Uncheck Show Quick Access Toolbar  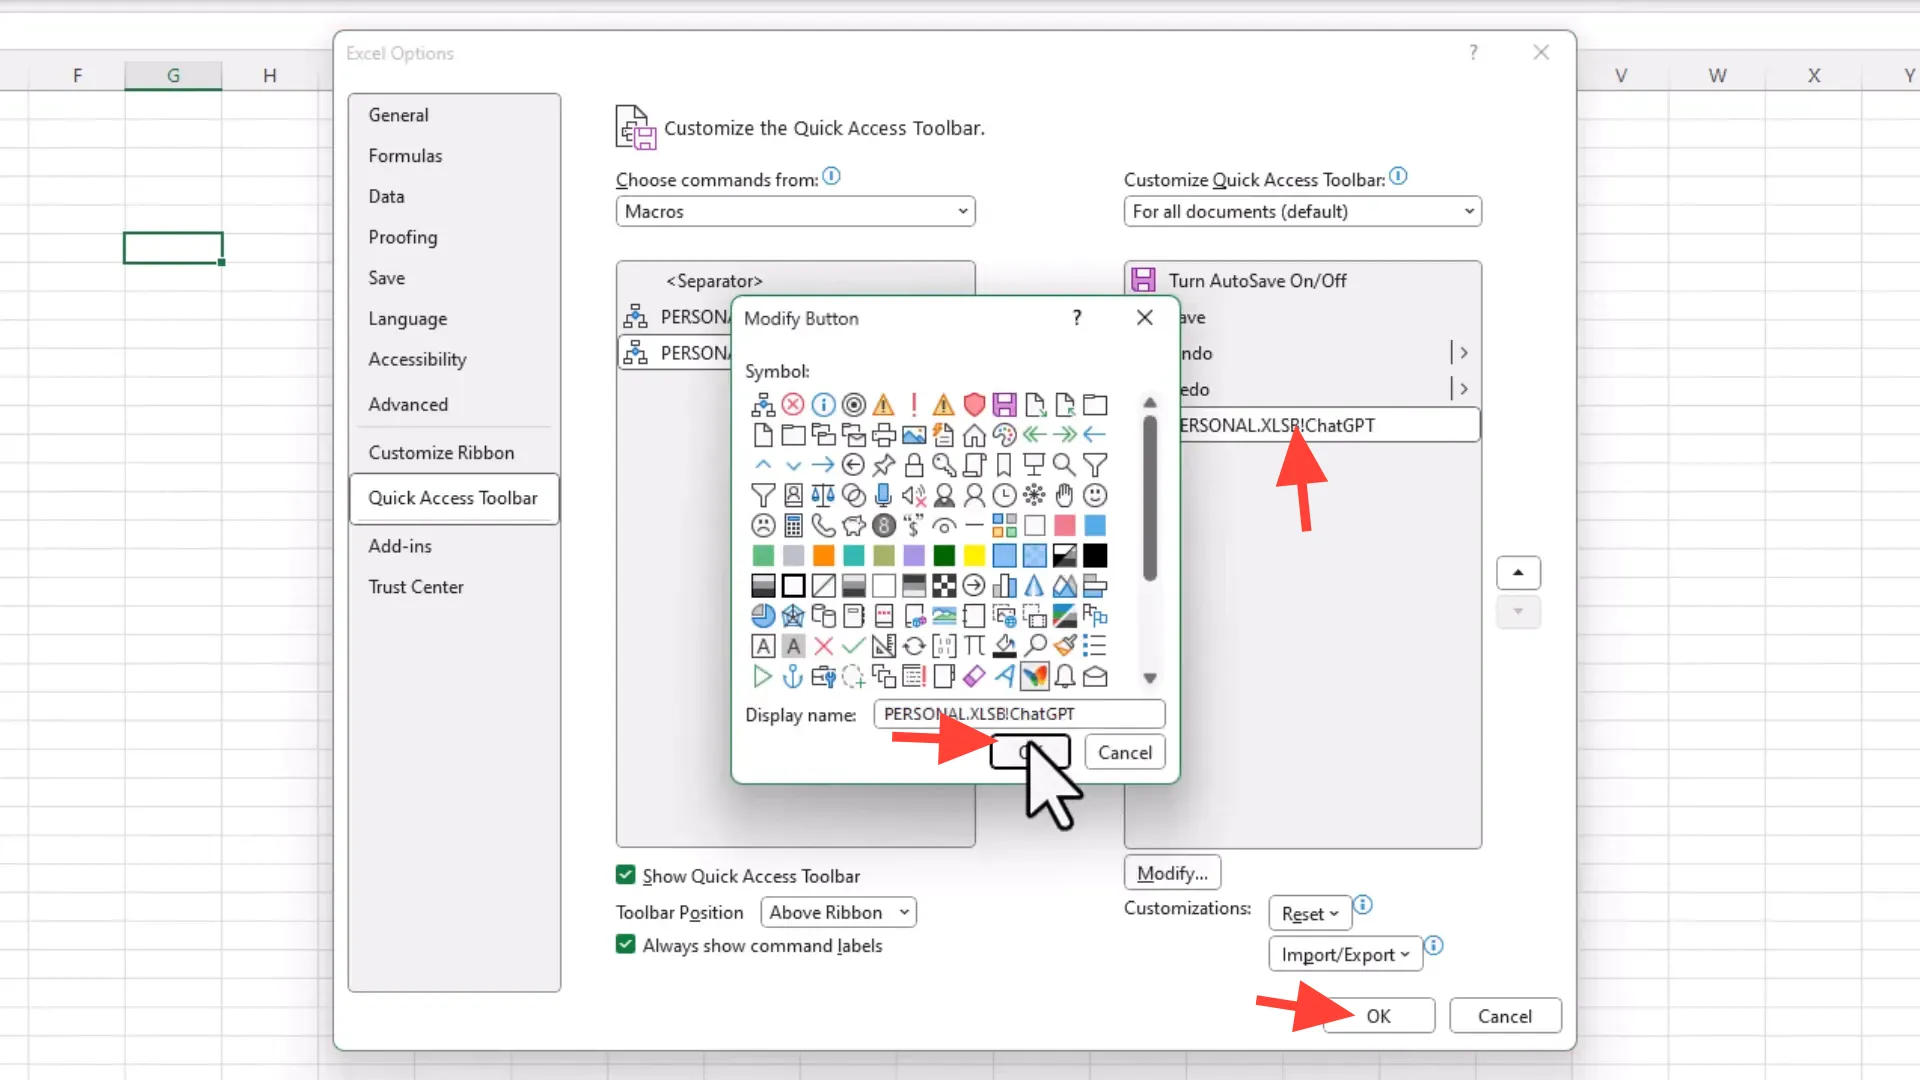tap(625, 874)
